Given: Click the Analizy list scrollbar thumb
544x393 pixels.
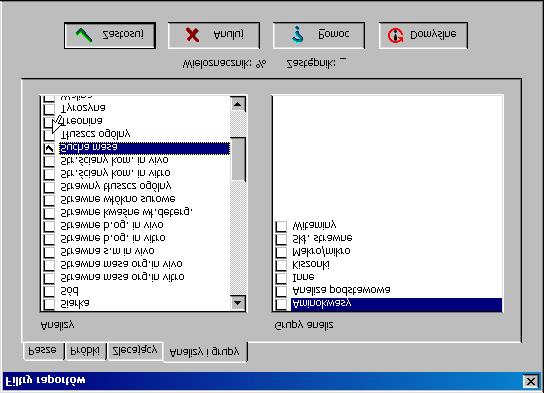Looking at the screenshot, I should [238, 159].
